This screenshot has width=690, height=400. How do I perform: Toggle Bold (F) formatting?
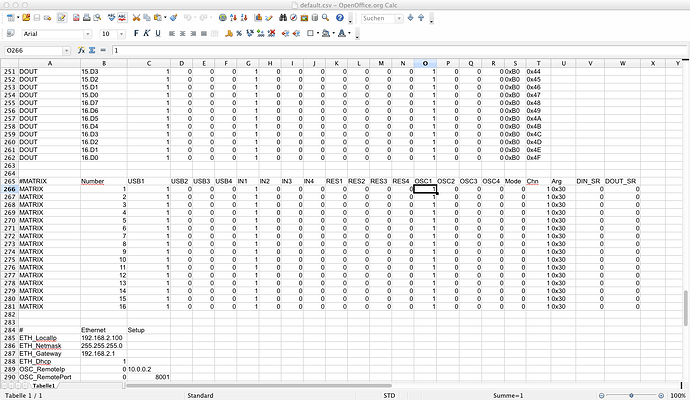(136, 33)
